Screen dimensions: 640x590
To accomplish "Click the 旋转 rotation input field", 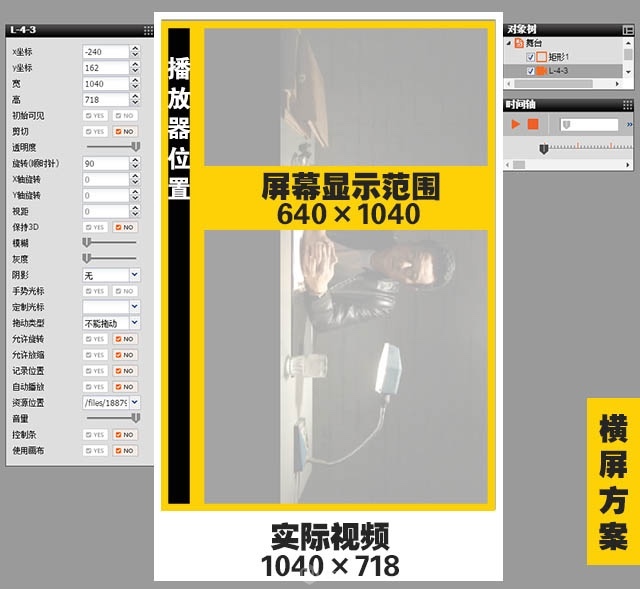I will coord(105,163).
